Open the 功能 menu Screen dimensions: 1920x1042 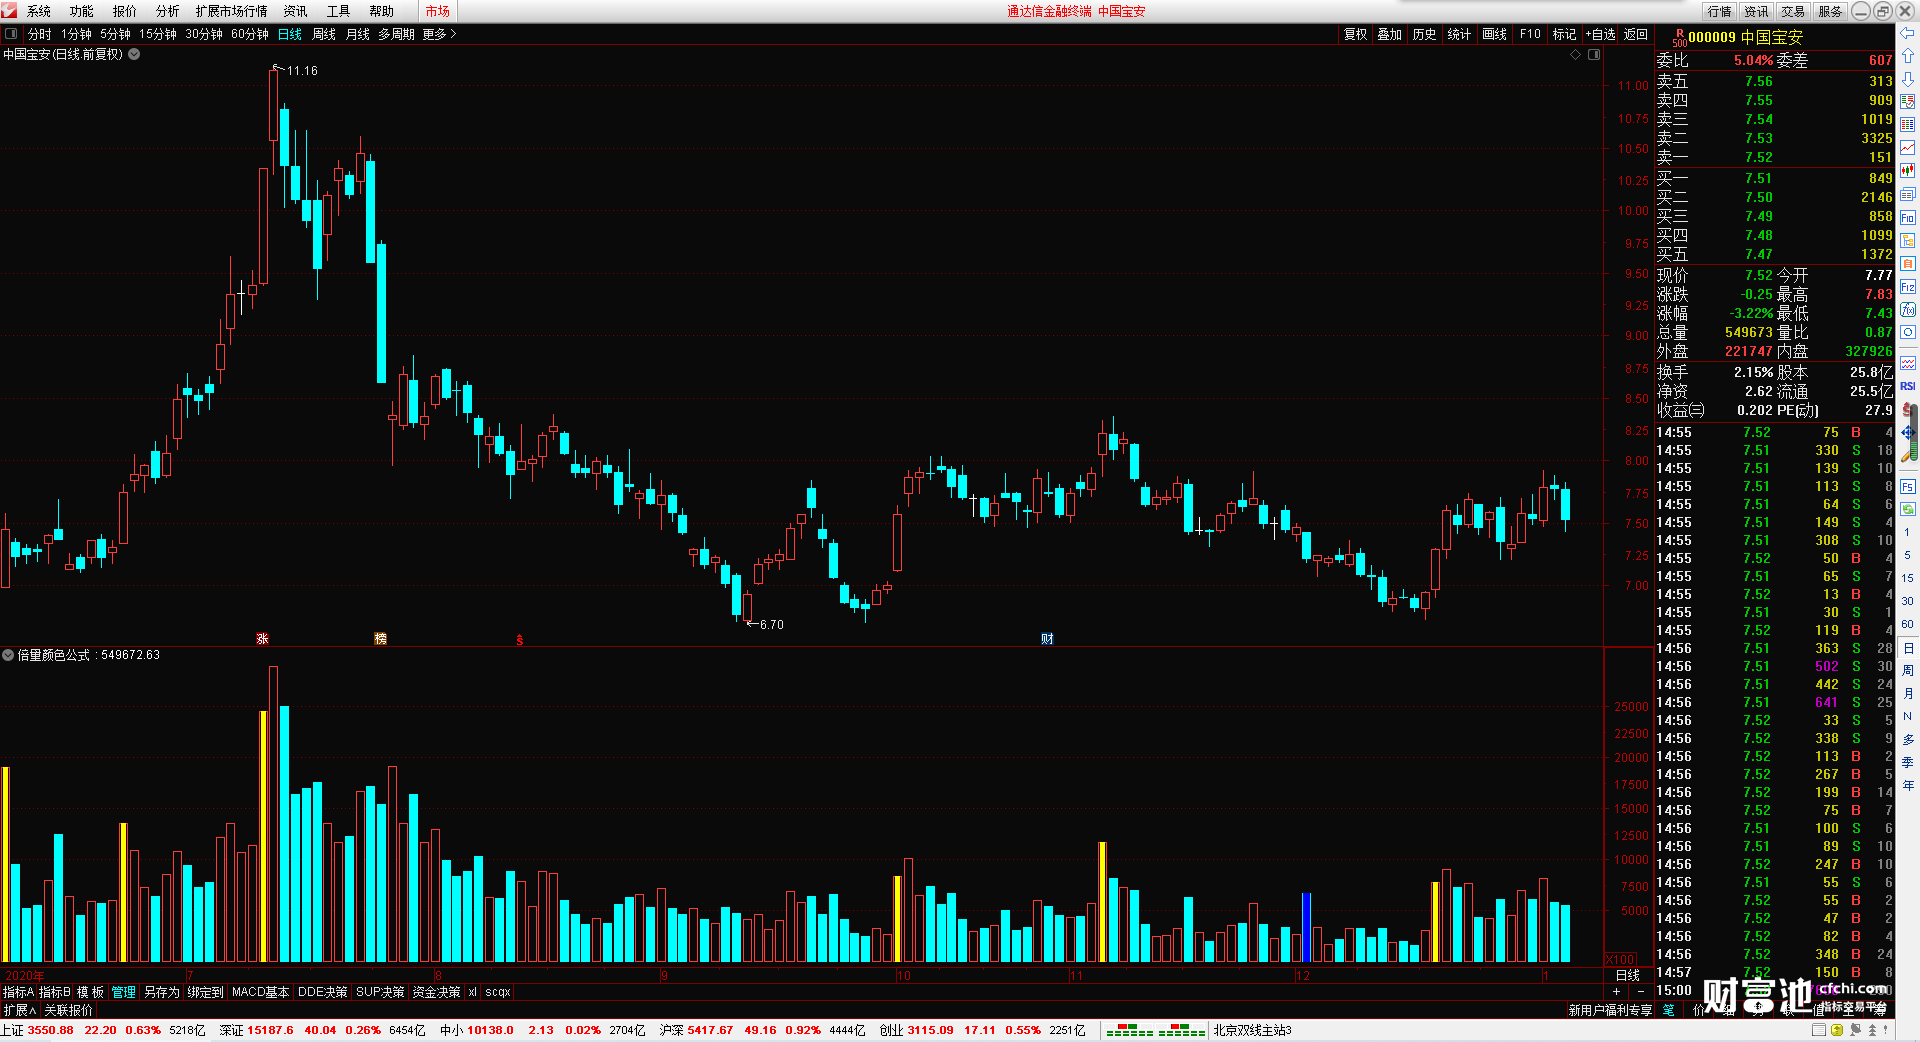coord(82,11)
